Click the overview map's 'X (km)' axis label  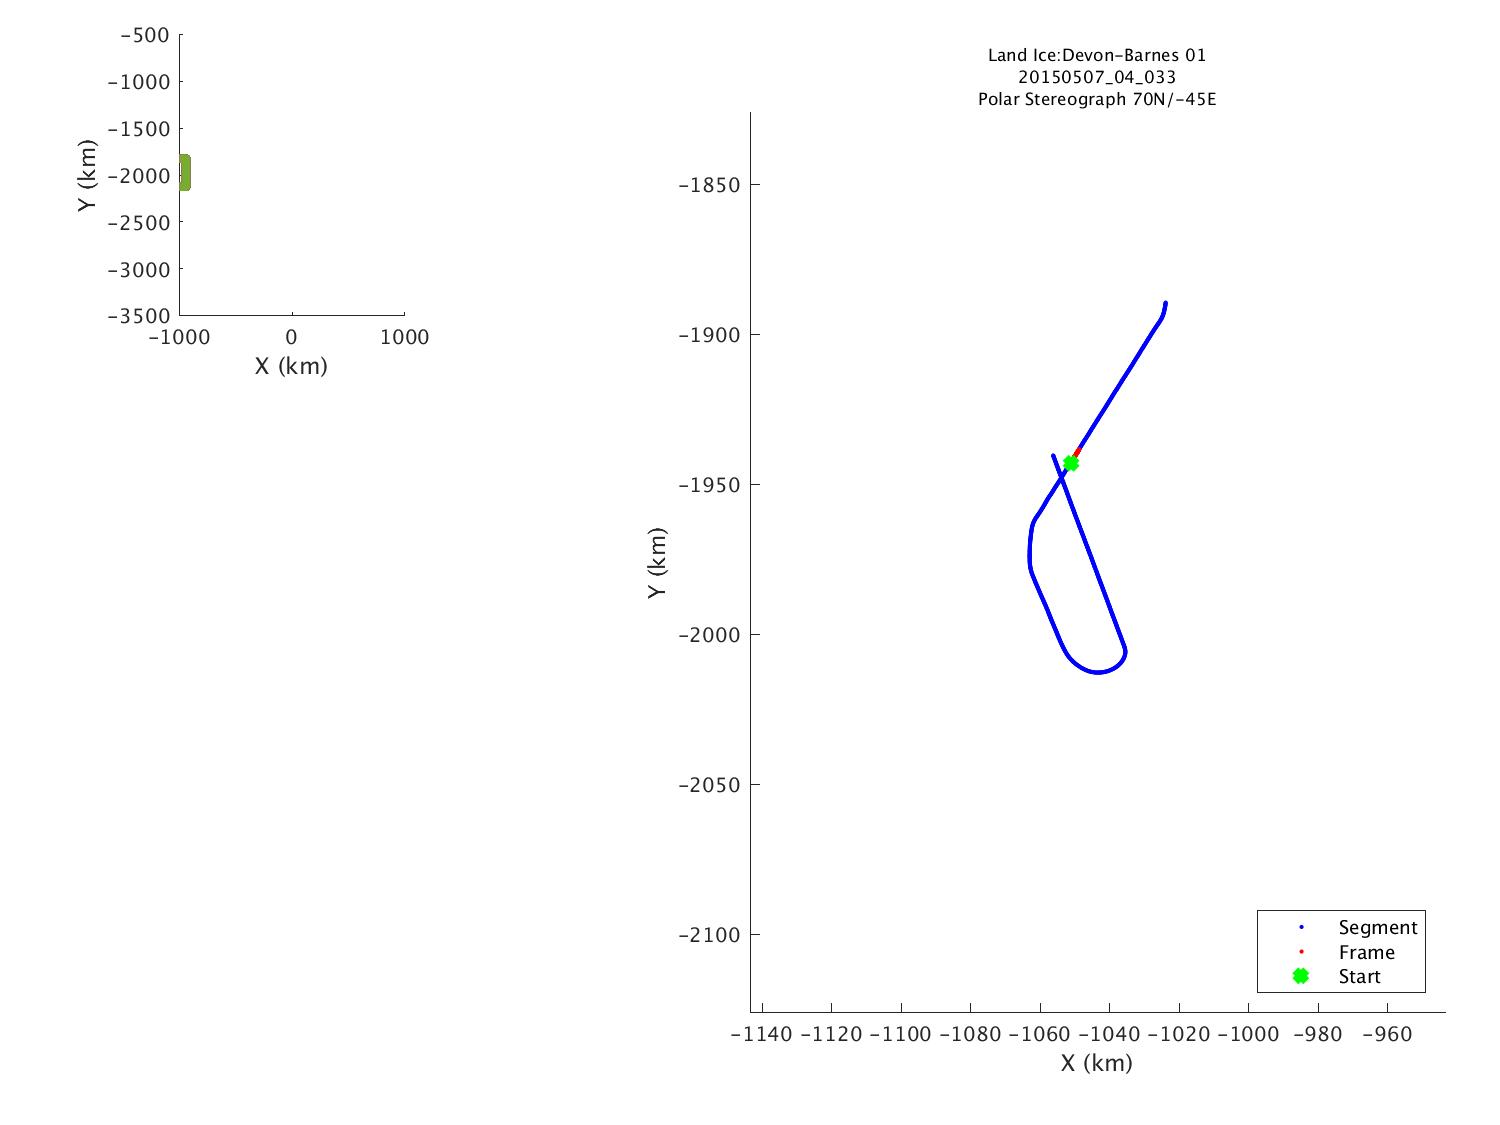tap(291, 366)
